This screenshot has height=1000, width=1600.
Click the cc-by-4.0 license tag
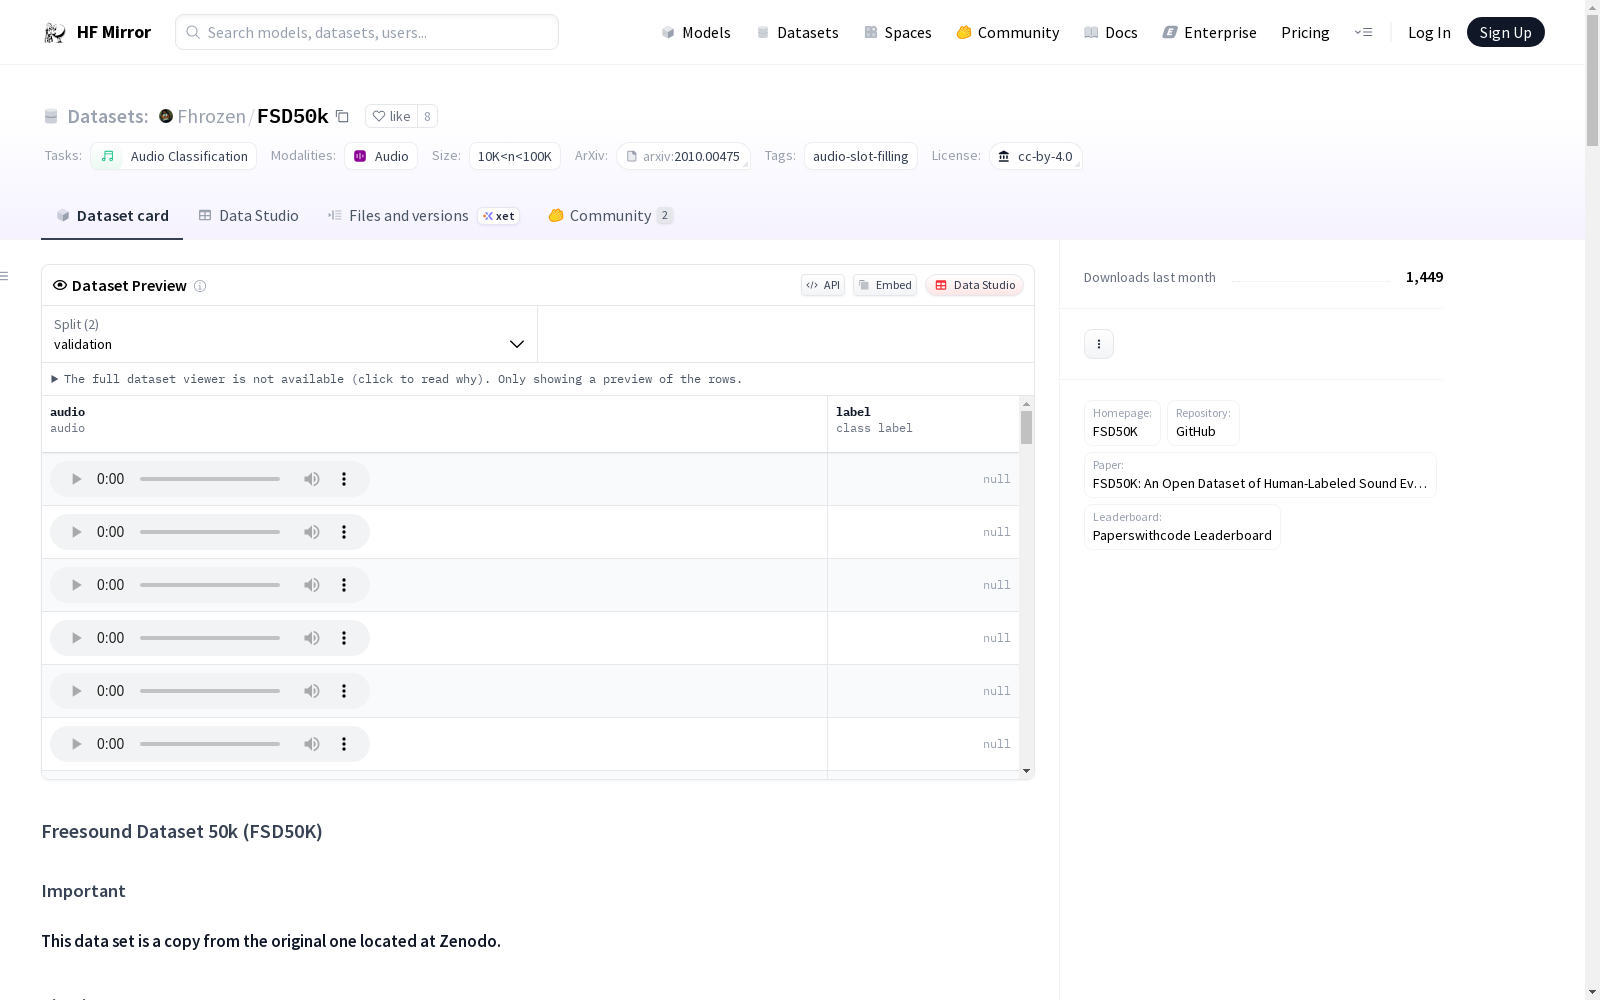1036,156
